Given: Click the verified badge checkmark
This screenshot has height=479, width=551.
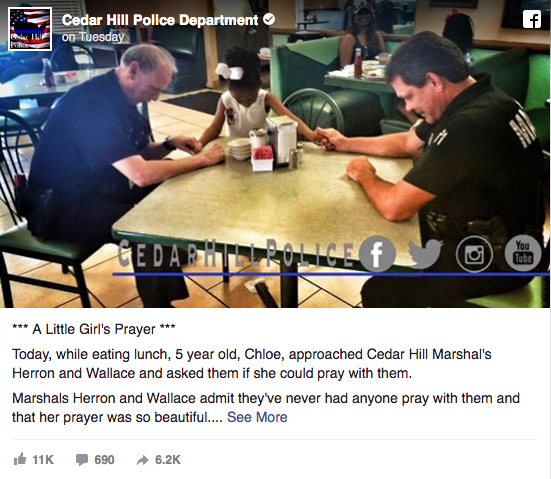Looking at the screenshot, I should point(269,20).
